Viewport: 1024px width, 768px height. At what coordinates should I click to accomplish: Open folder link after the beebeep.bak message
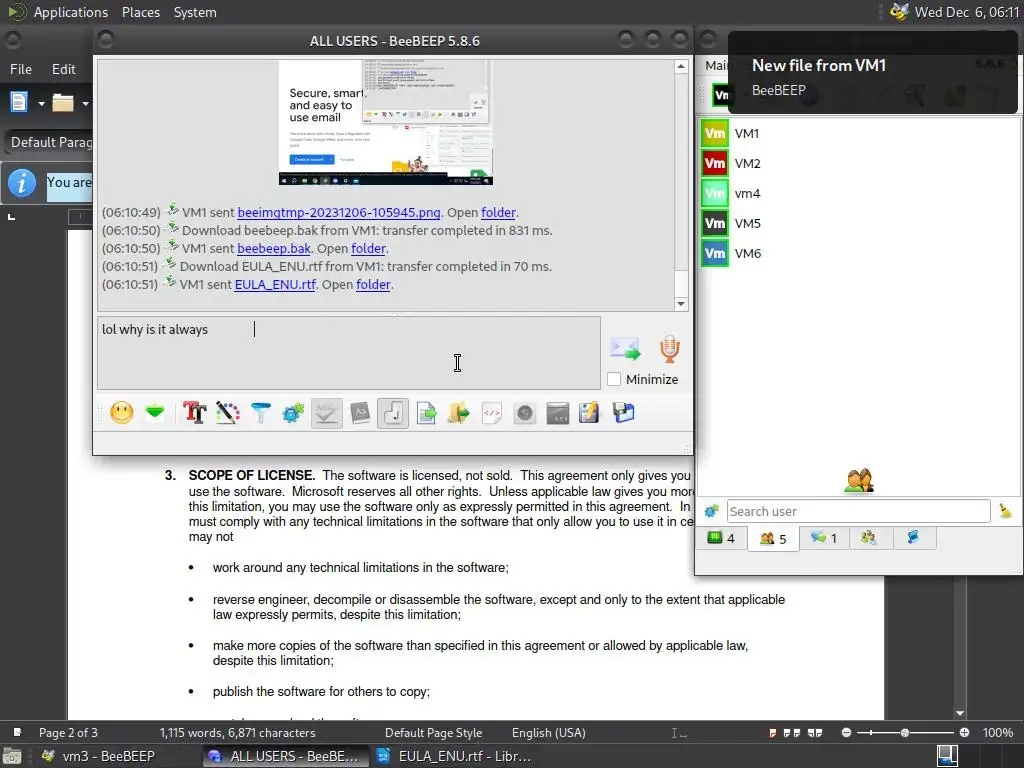(368, 248)
